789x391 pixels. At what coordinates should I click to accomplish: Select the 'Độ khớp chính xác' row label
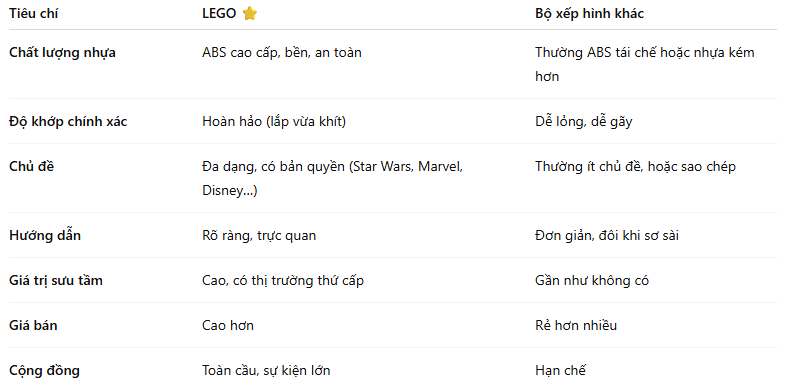coord(68,122)
